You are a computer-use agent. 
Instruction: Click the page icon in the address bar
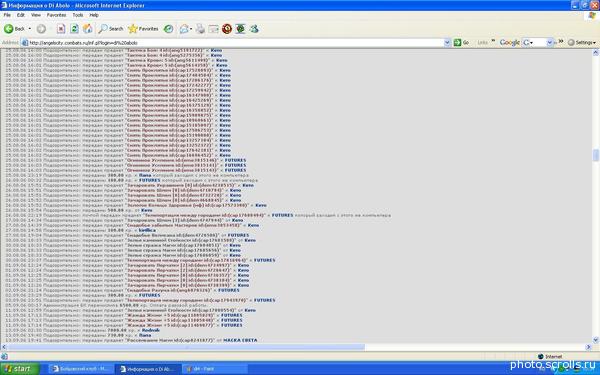[x=25, y=42]
